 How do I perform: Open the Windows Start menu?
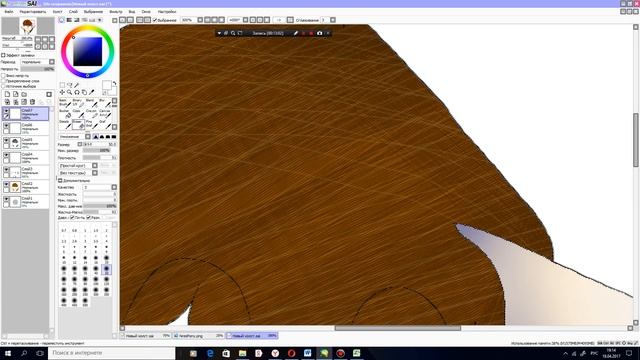[8, 353]
